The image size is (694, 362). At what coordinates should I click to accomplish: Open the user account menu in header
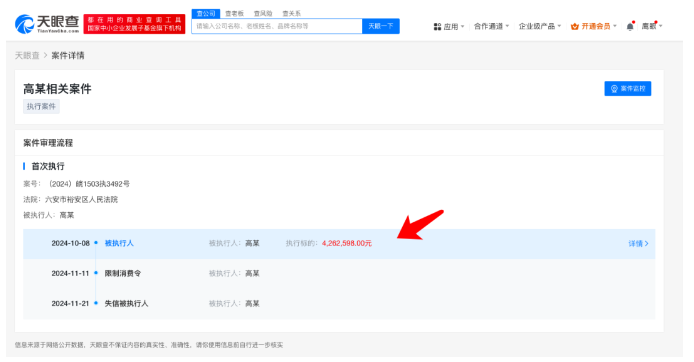pos(652,26)
